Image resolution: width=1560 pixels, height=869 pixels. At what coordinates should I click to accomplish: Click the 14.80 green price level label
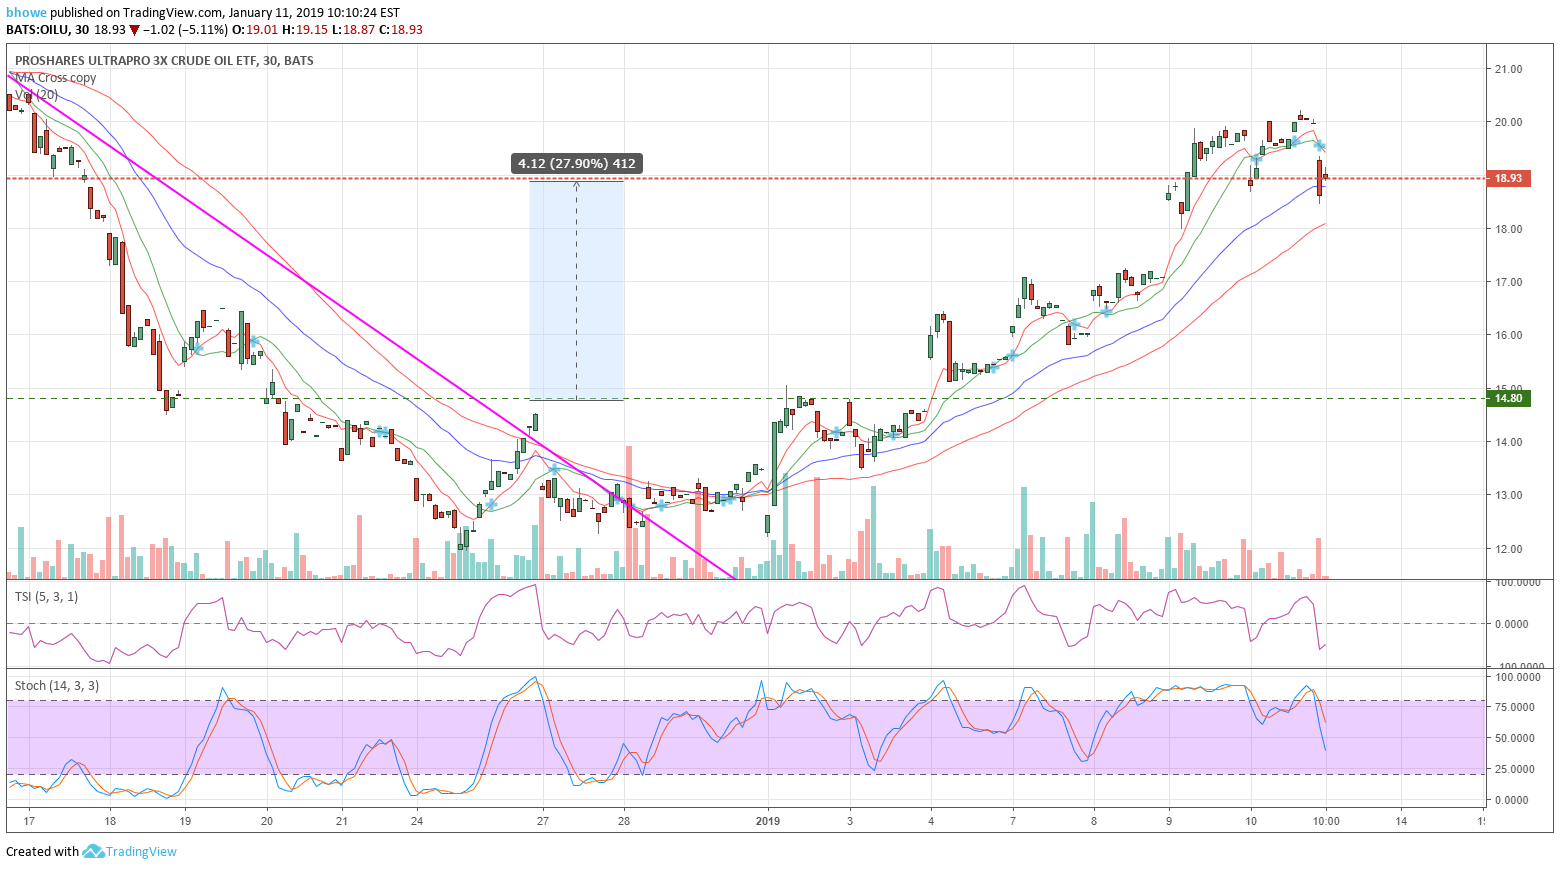[x=1508, y=398]
